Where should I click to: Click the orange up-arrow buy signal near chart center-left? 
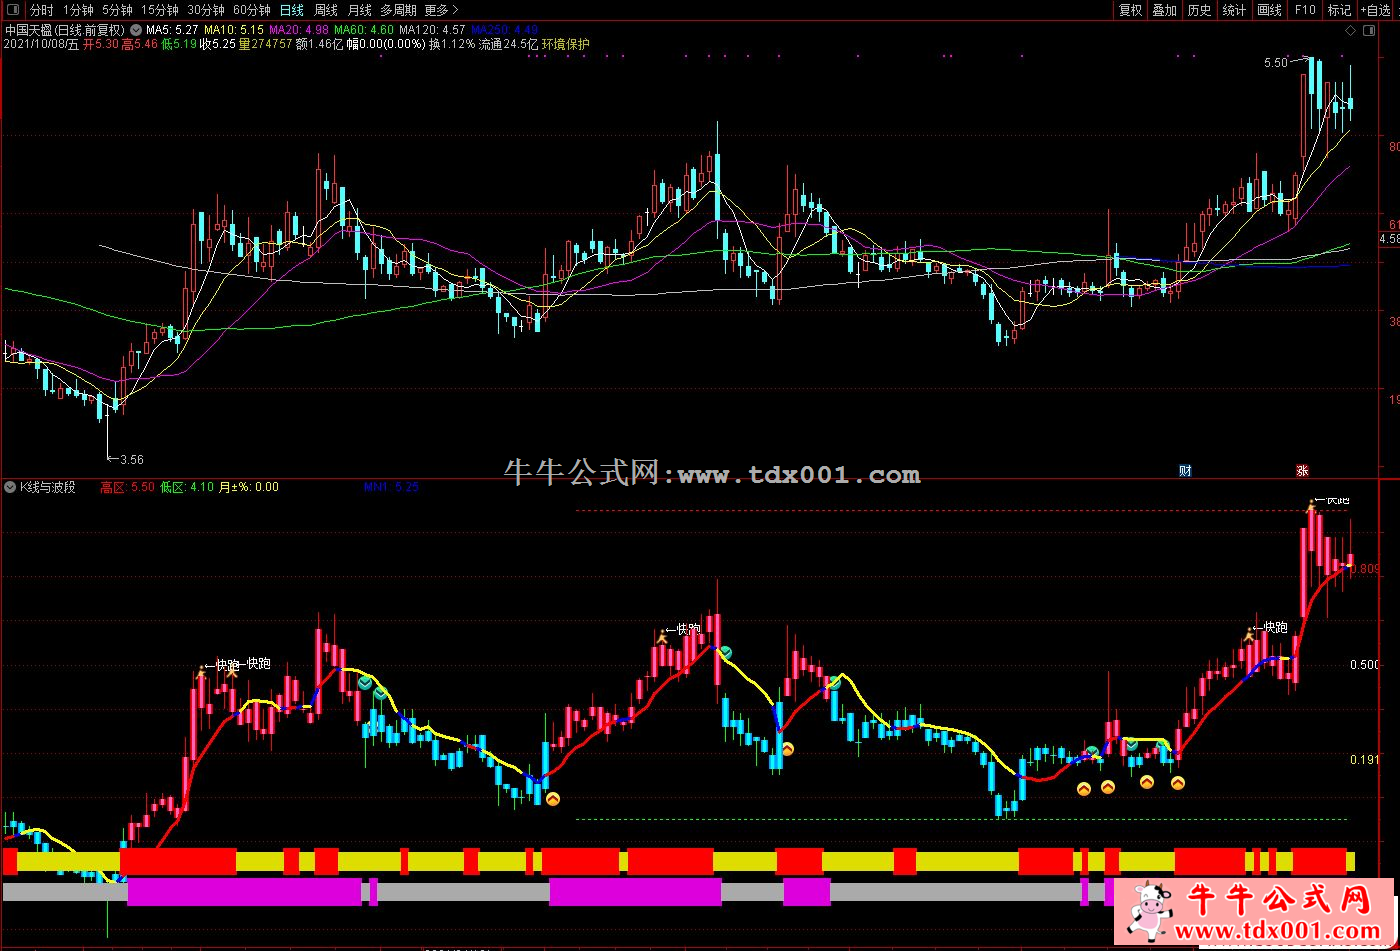point(553,798)
